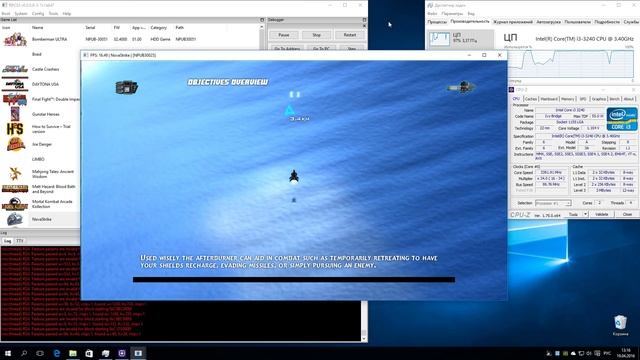Image resolution: width=640 pixels, height=360 pixels.
Task: Sort the game list by Name column
Action: 37,28
